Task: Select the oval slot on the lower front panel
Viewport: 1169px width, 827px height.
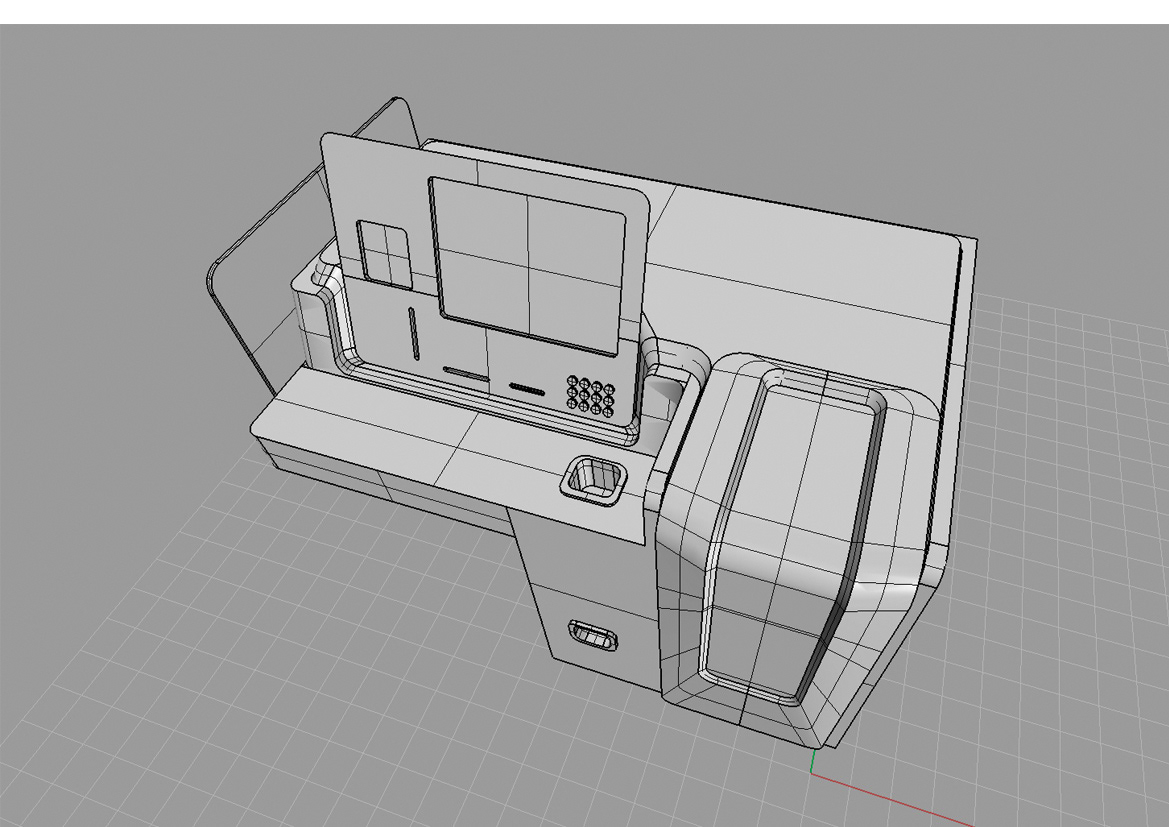Action: 593,636
